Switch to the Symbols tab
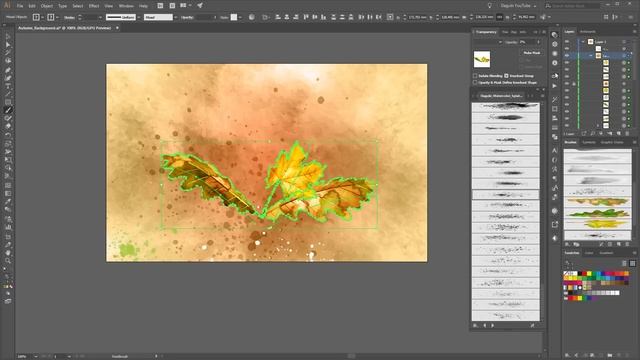Image resolution: width=640 pixels, height=360 pixels. (589, 142)
